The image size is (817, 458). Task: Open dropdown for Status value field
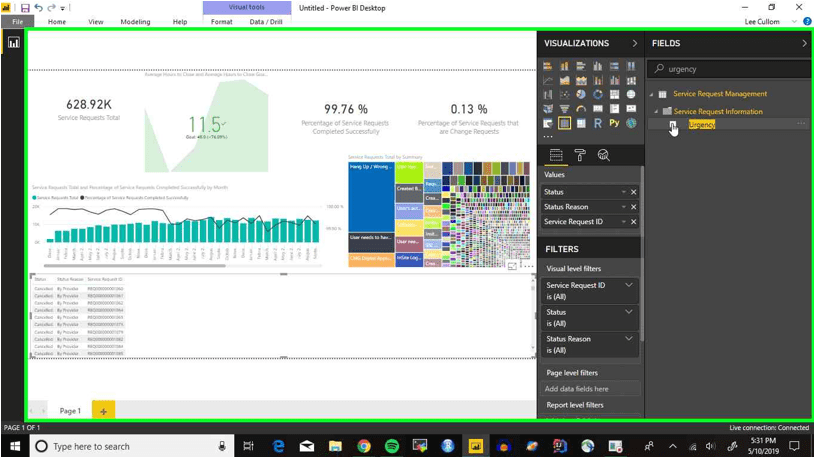coord(623,192)
